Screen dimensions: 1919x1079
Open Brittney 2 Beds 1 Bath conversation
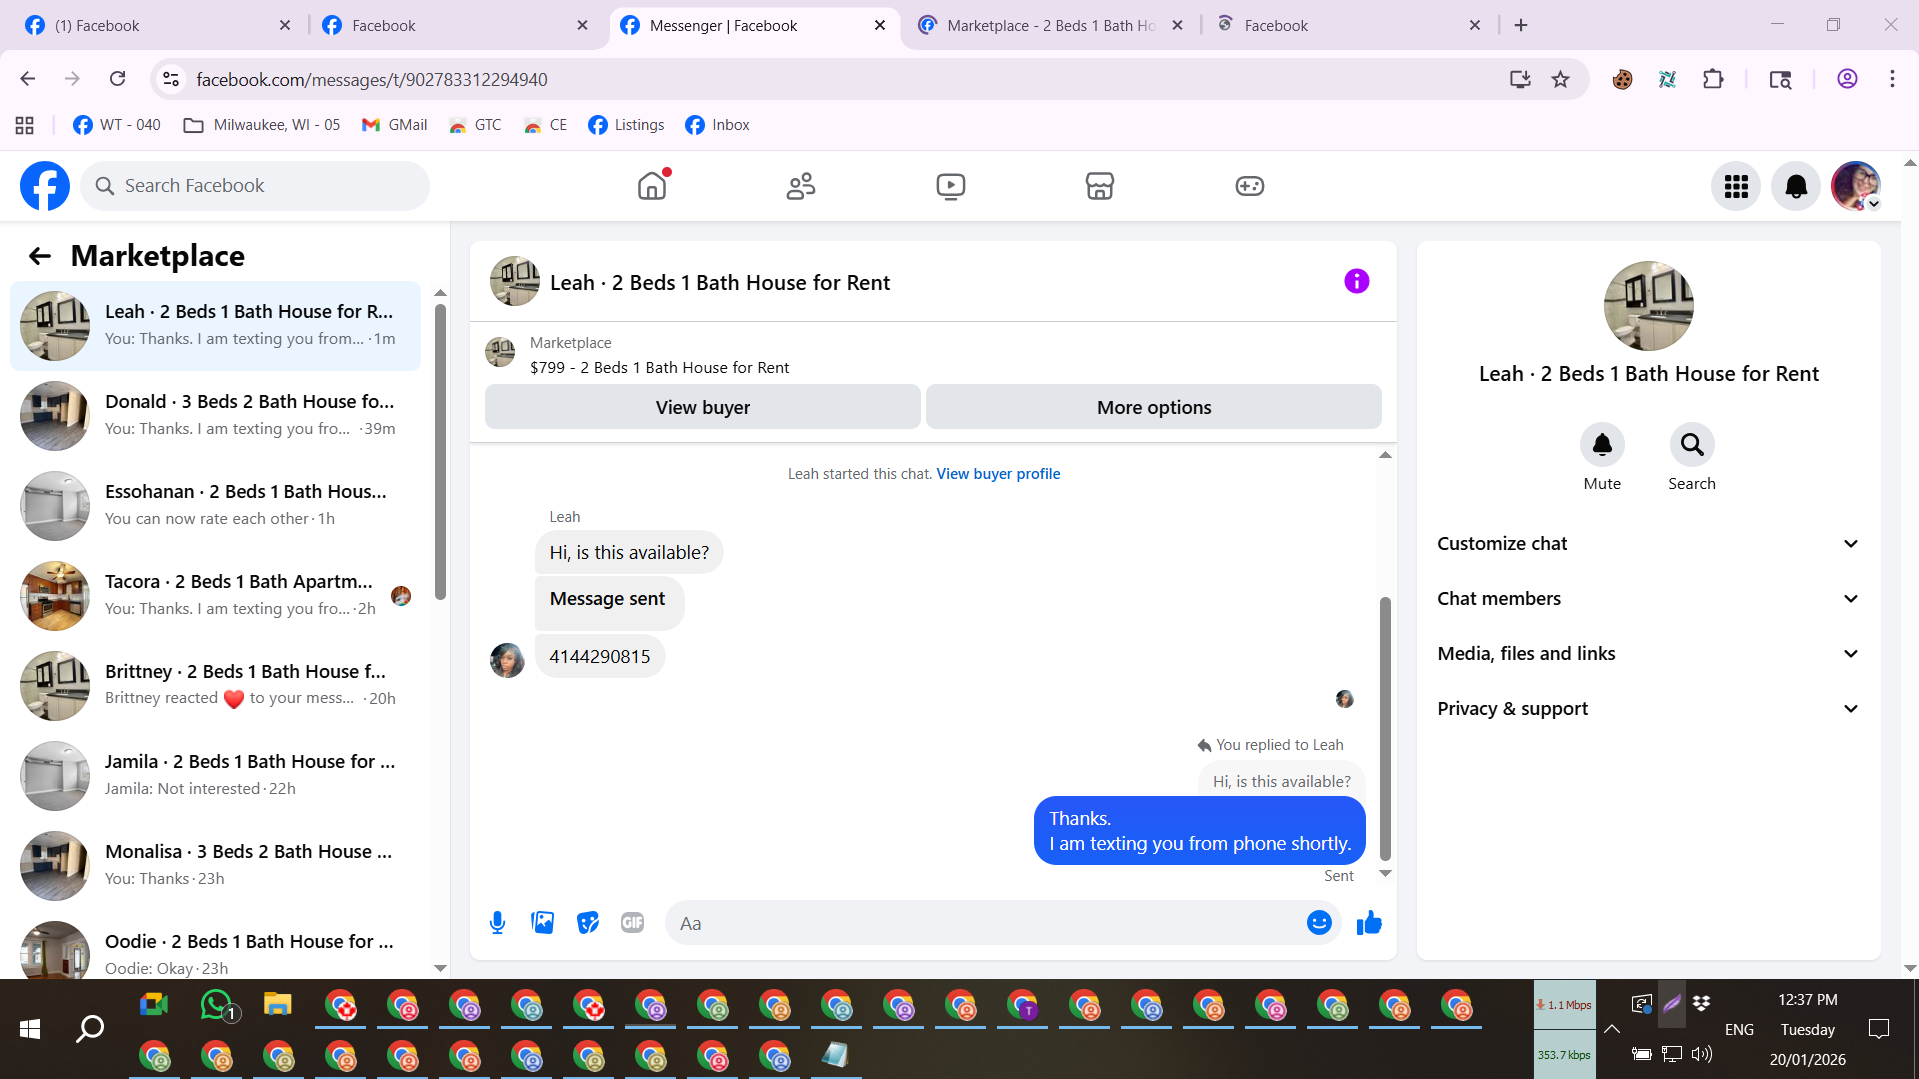click(x=215, y=685)
